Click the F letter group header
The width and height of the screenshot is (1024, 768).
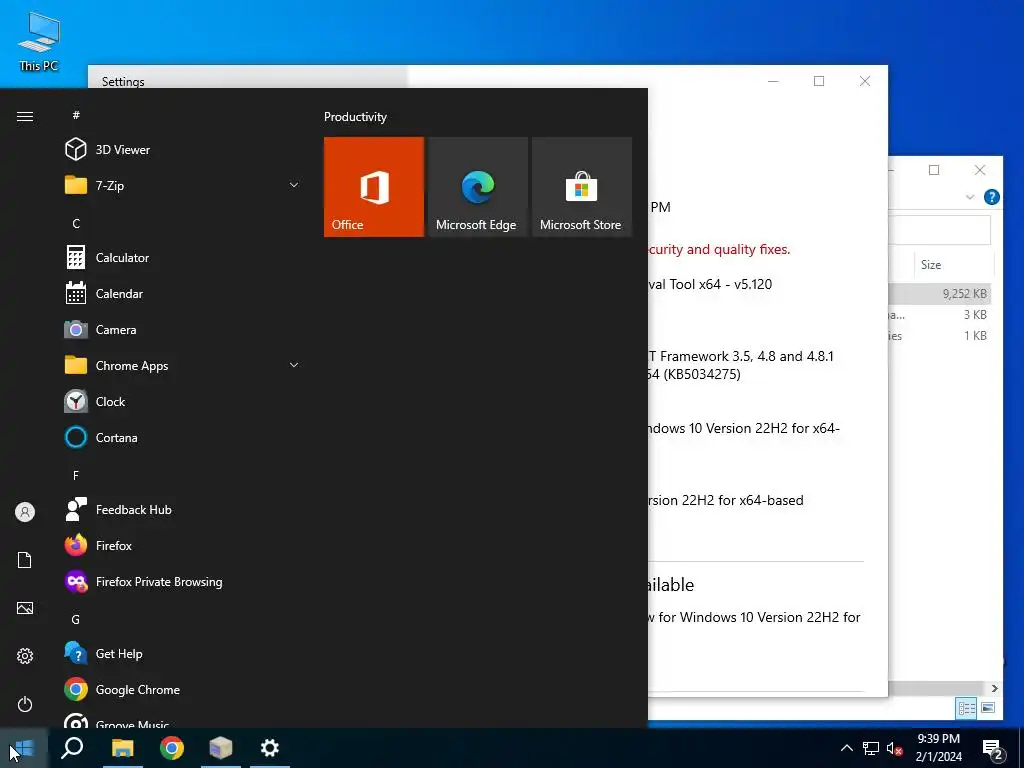pyautogui.click(x=76, y=475)
